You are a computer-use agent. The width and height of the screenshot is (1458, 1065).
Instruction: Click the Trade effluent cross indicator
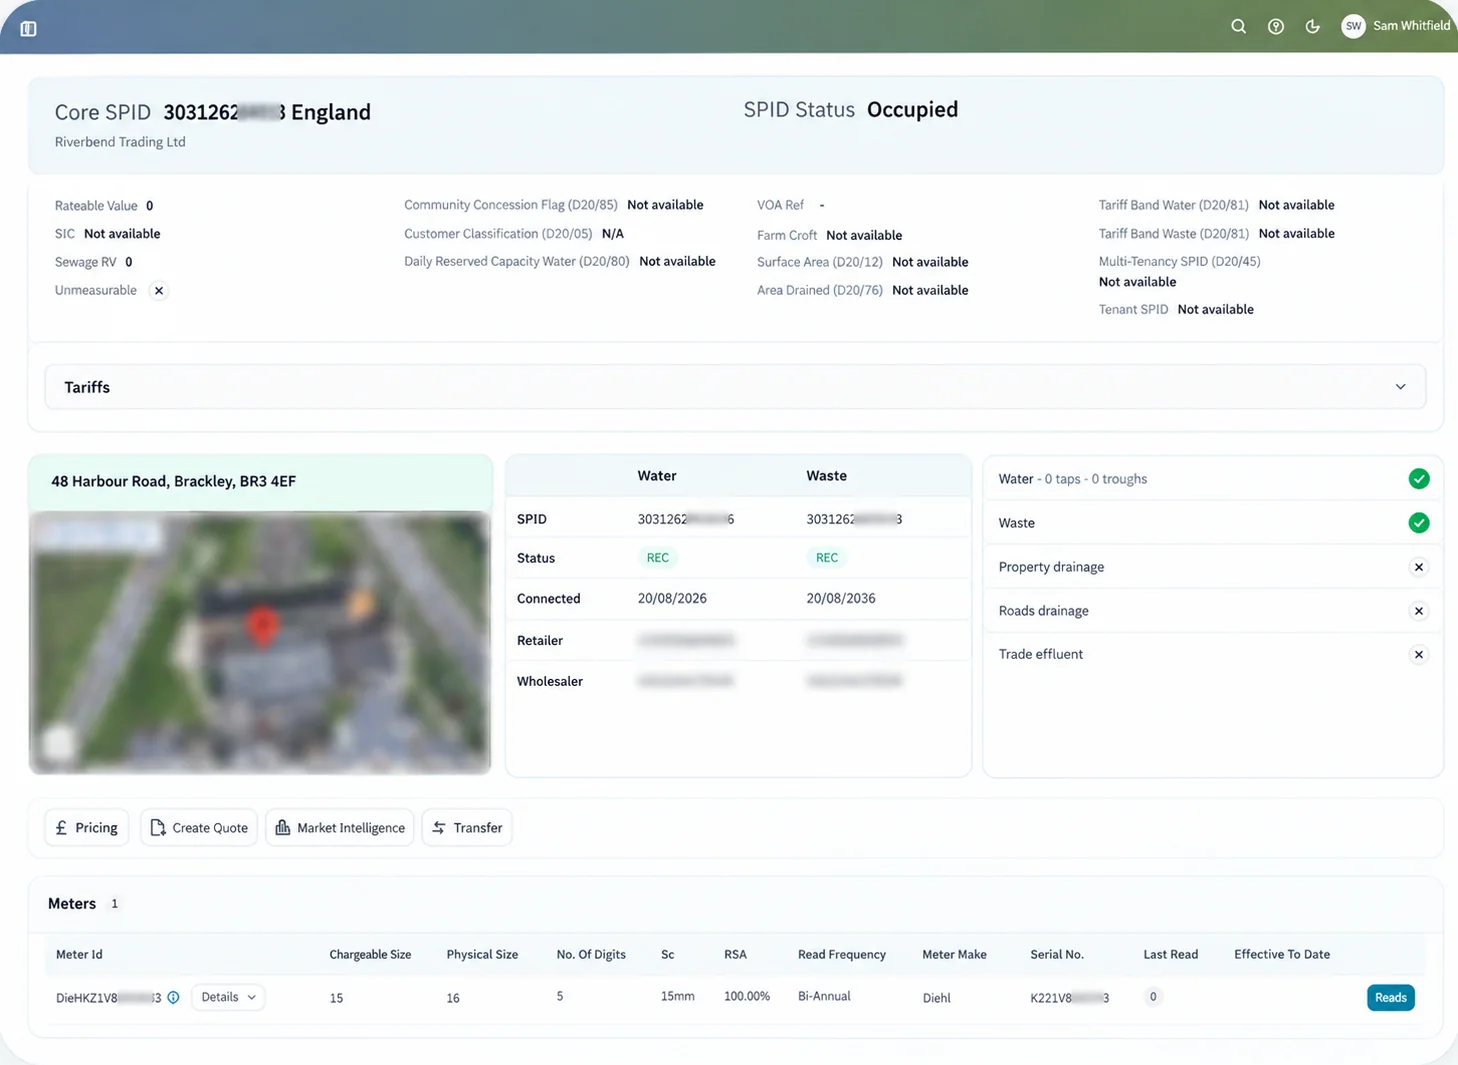pyautogui.click(x=1418, y=655)
